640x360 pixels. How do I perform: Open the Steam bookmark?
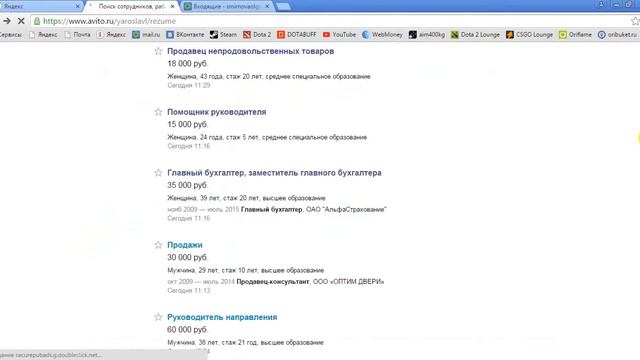223,35
